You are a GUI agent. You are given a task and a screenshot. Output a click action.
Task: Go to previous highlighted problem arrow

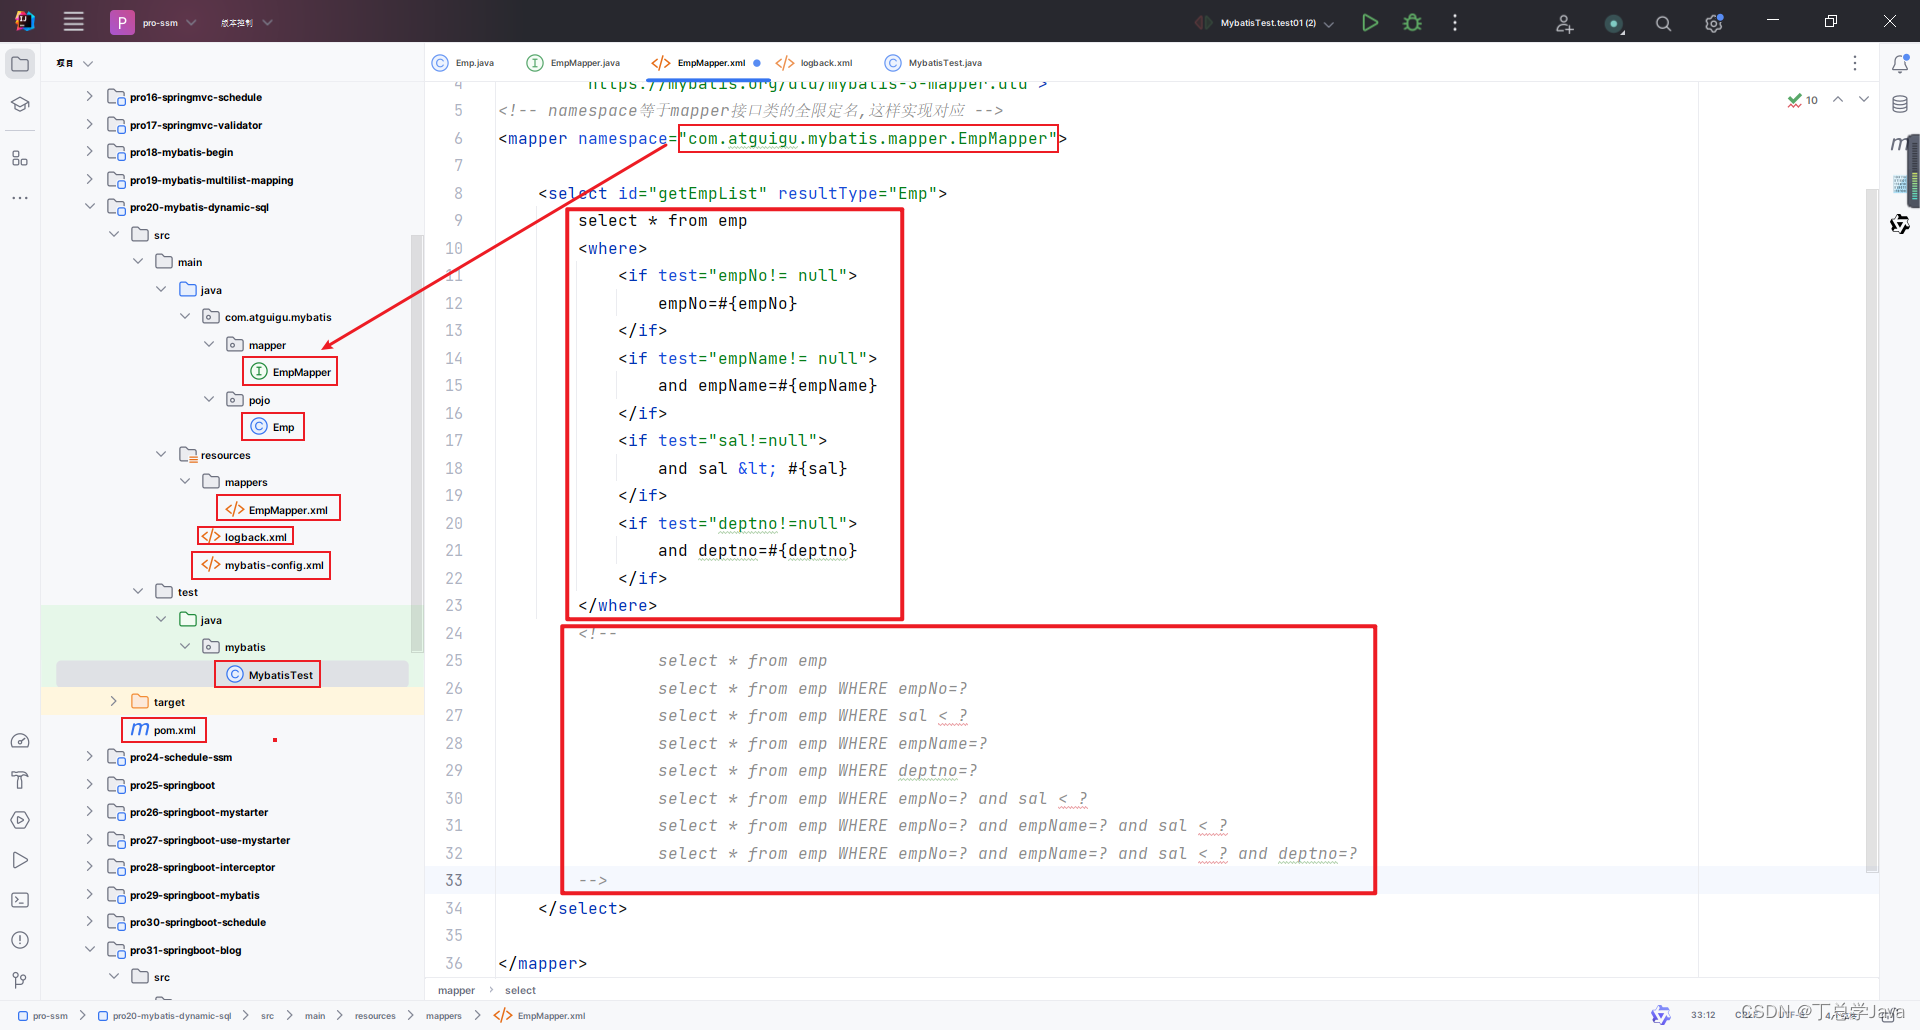click(x=1838, y=99)
